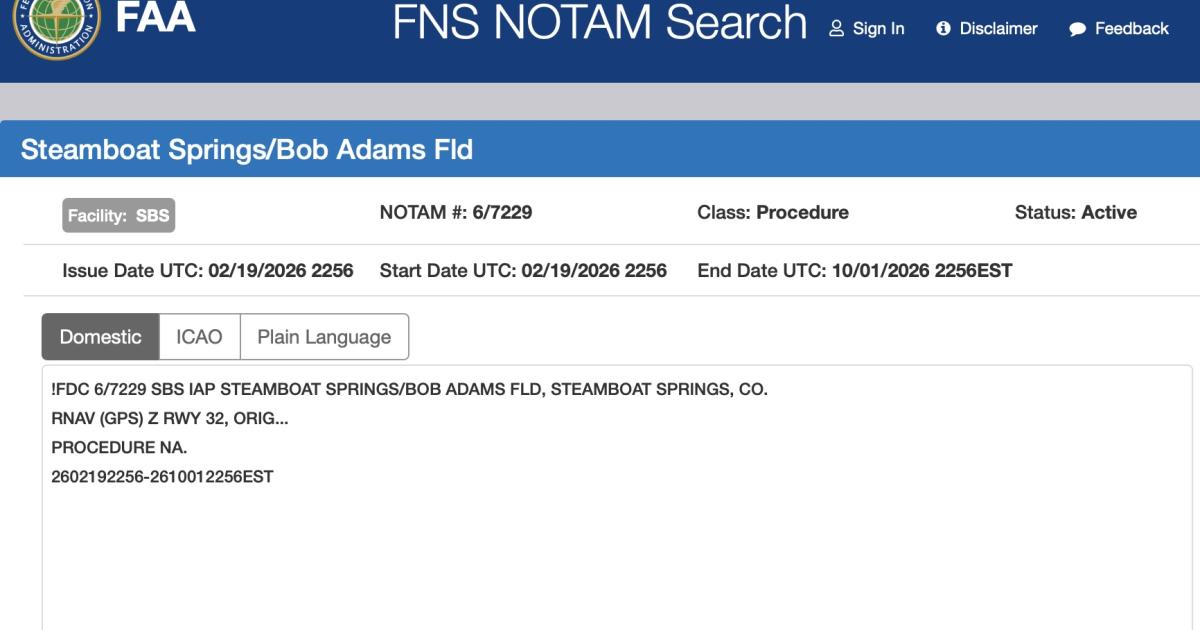
Task: Click the FAA text logo in the header
Action: 154,17
